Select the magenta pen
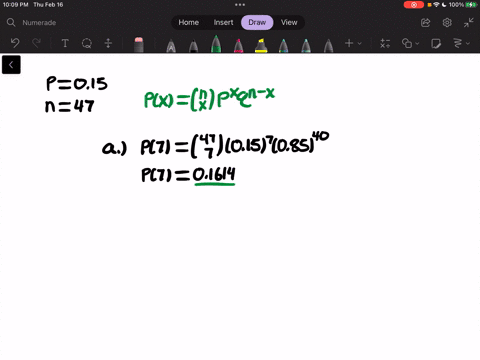Viewport: 480px width, 360px height. [238, 46]
